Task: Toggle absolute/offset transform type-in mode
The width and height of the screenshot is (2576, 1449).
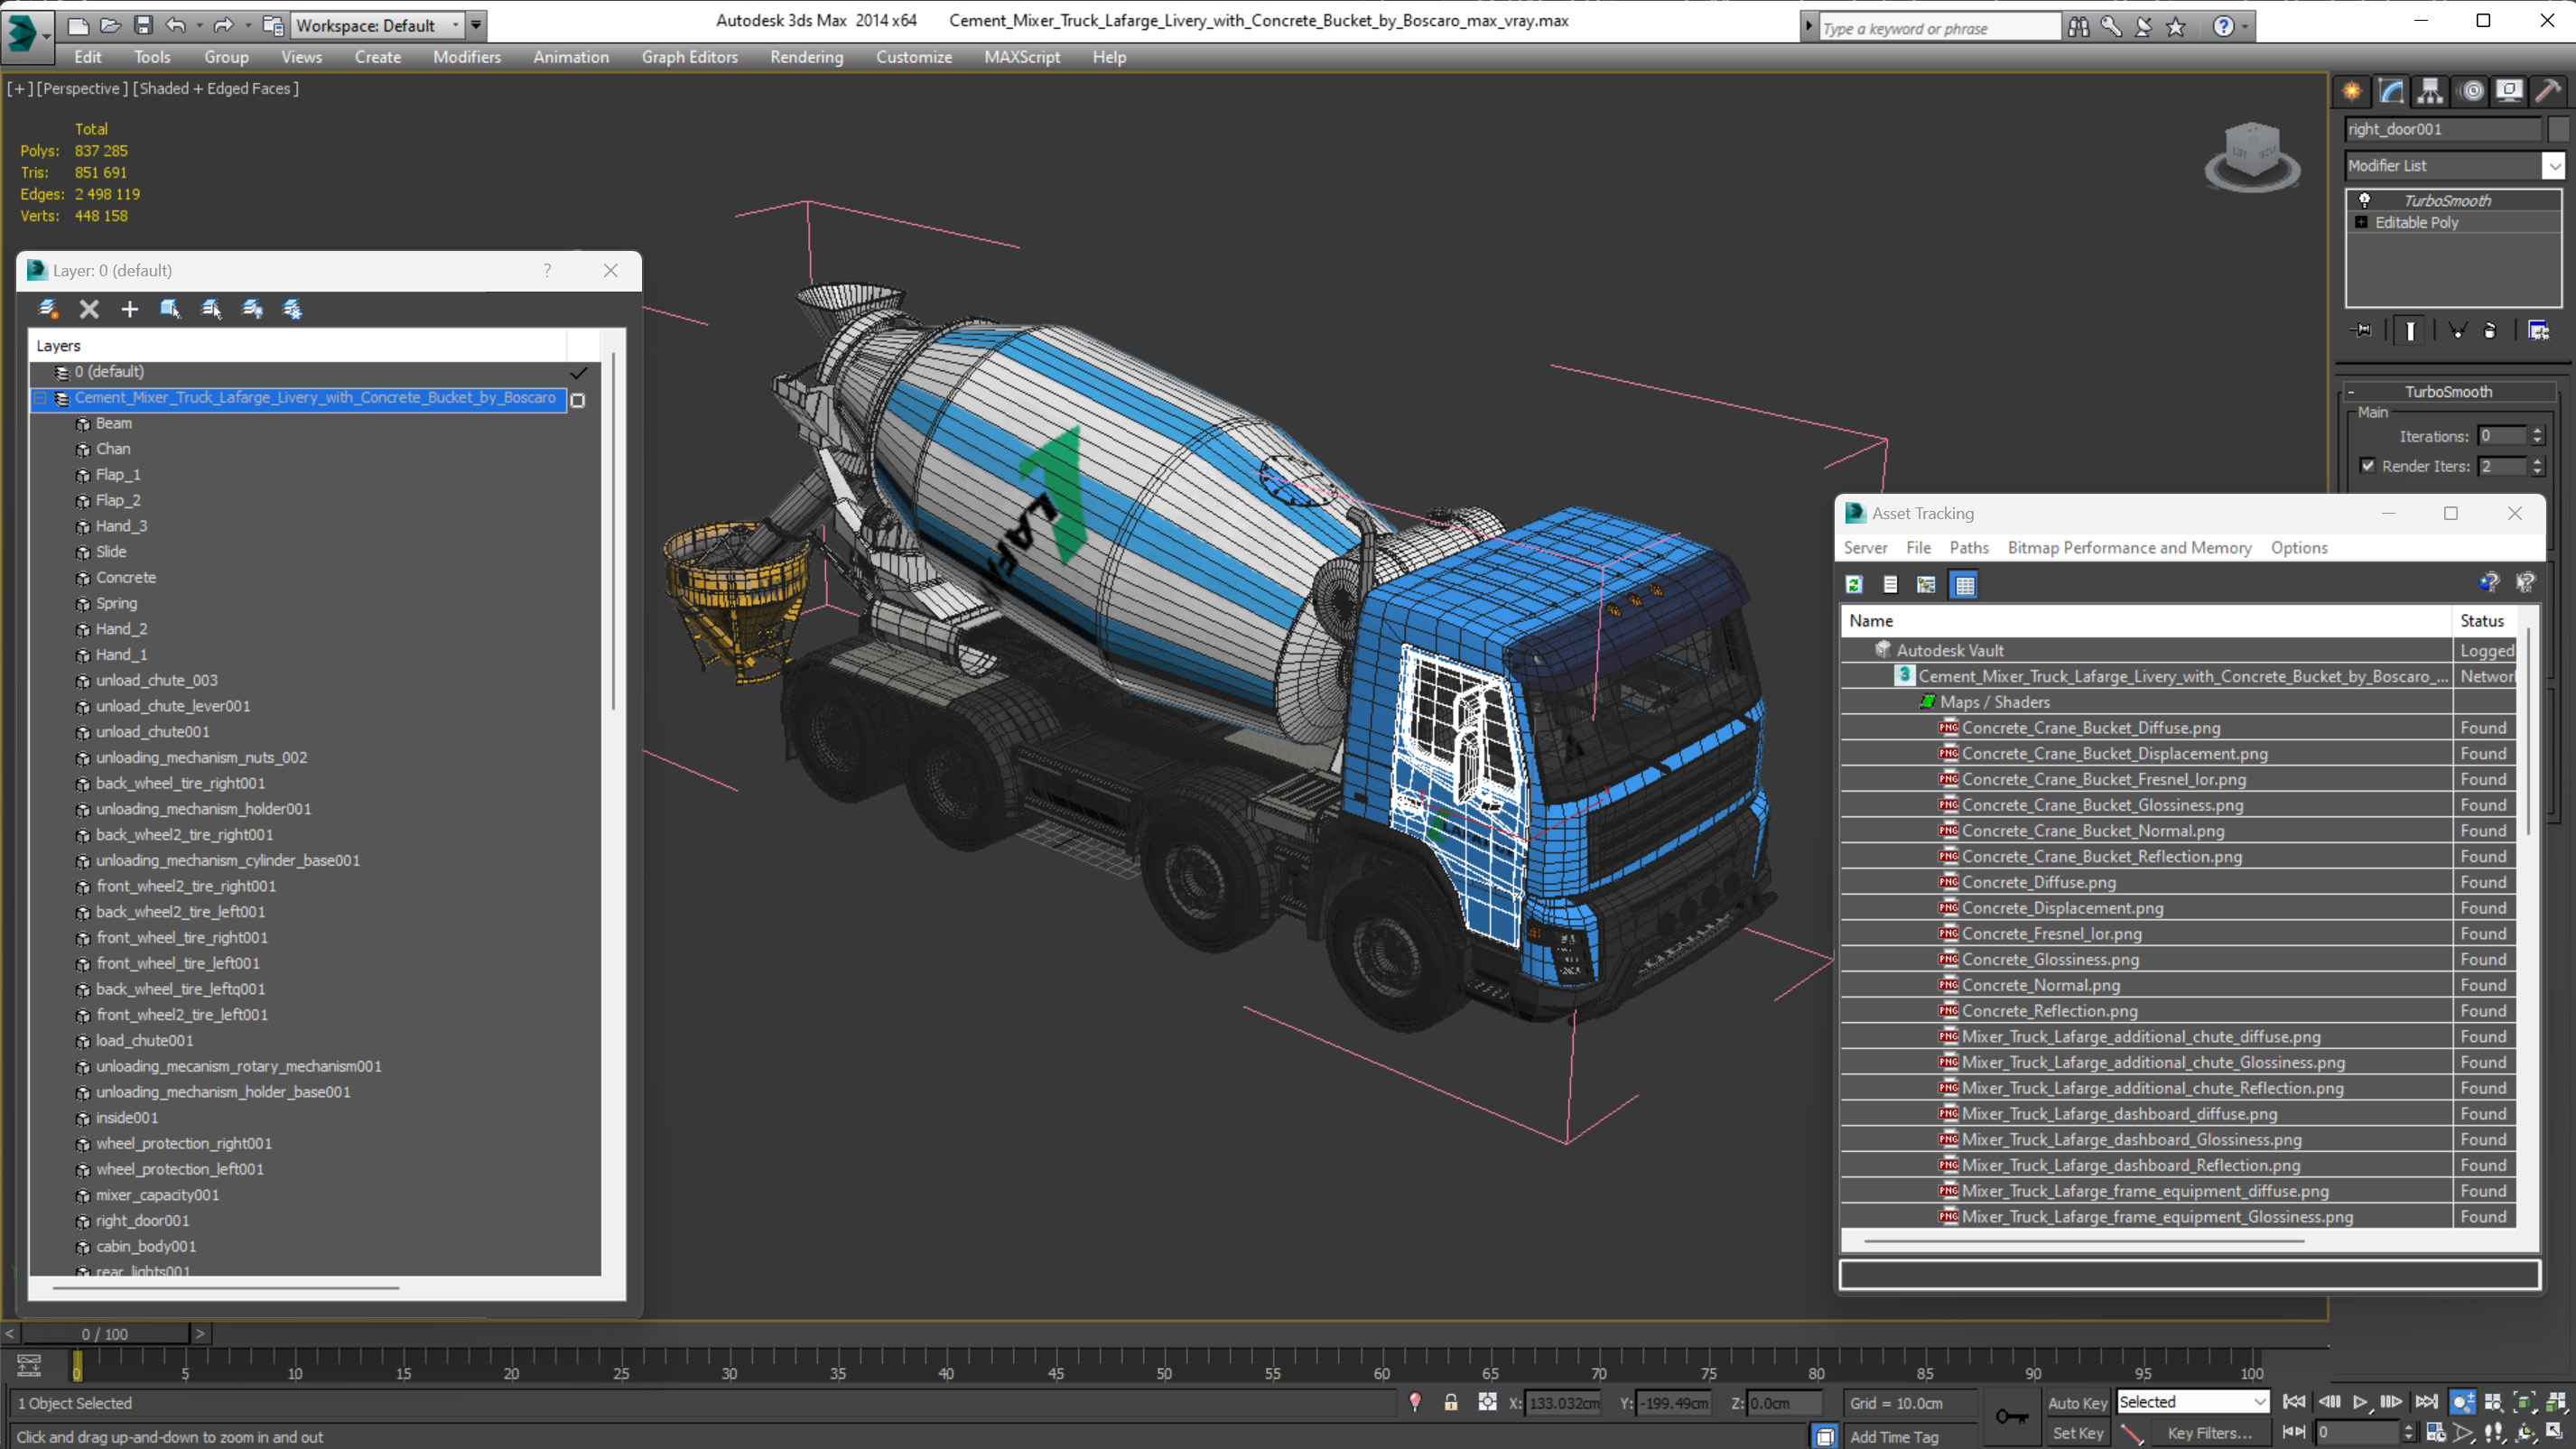Action: click(1488, 1402)
